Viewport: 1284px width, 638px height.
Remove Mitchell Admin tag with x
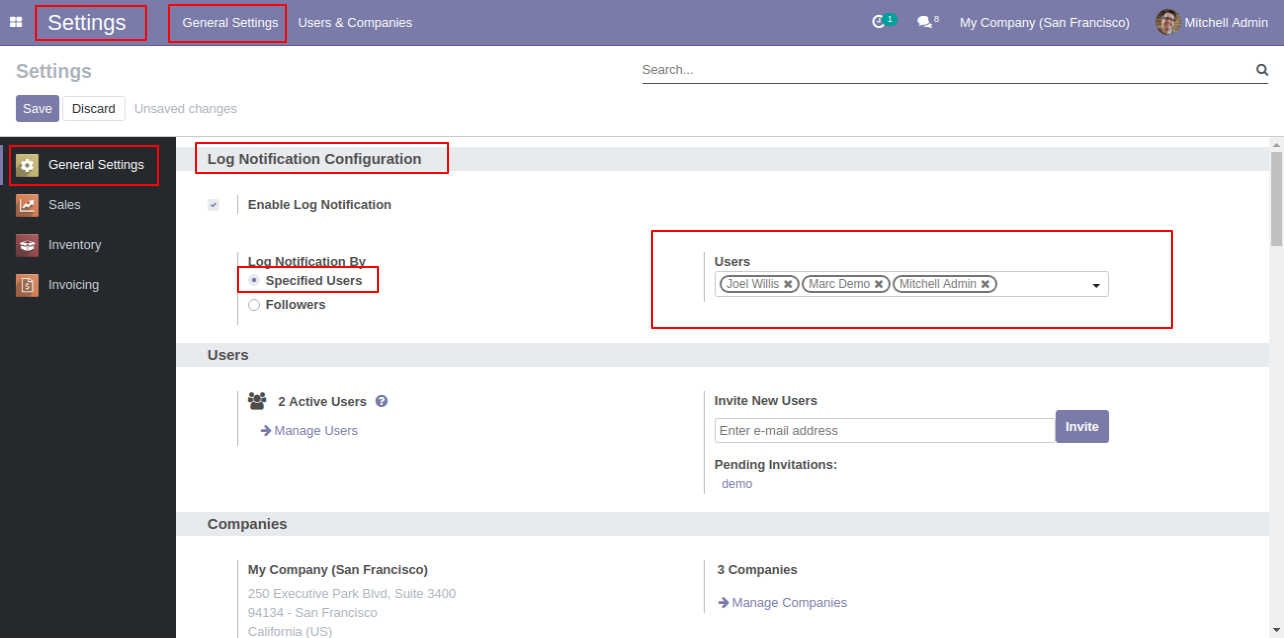click(985, 284)
